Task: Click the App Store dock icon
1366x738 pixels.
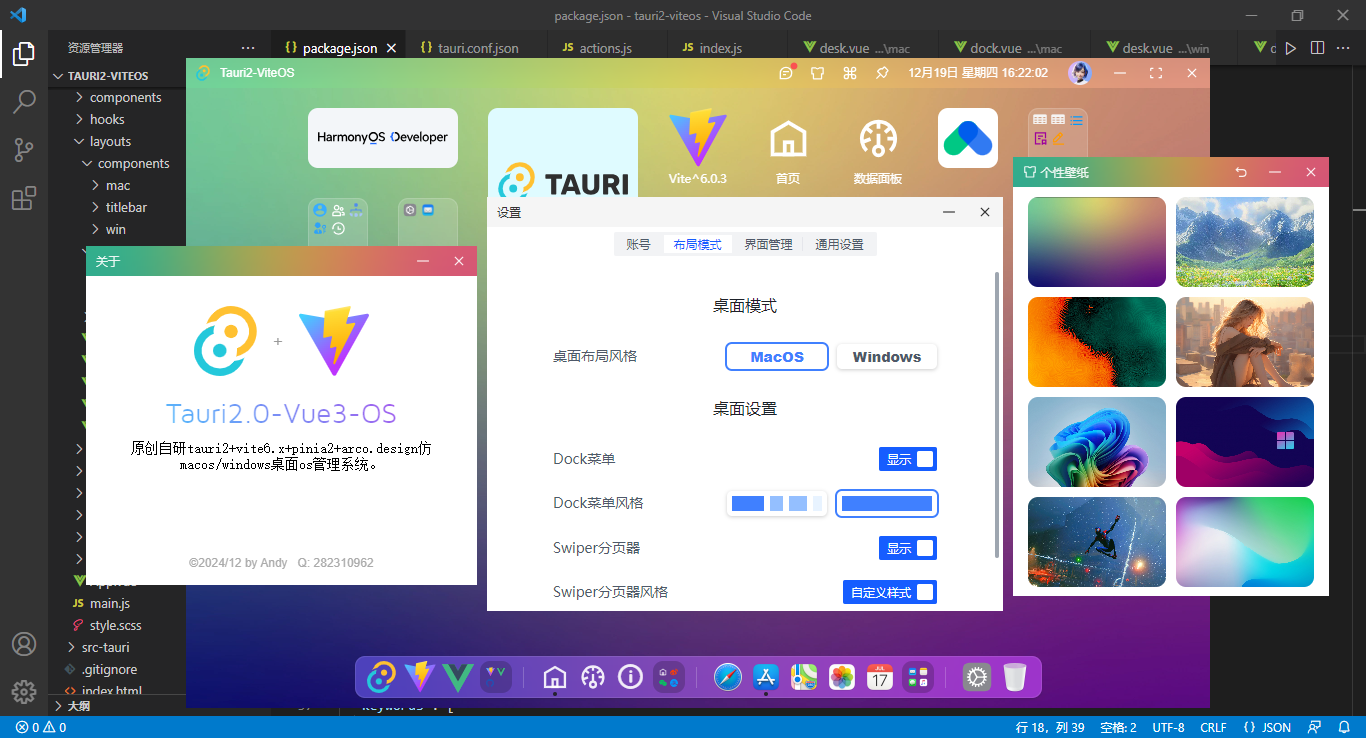Action: pyautogui.click(x=766, y=677)
